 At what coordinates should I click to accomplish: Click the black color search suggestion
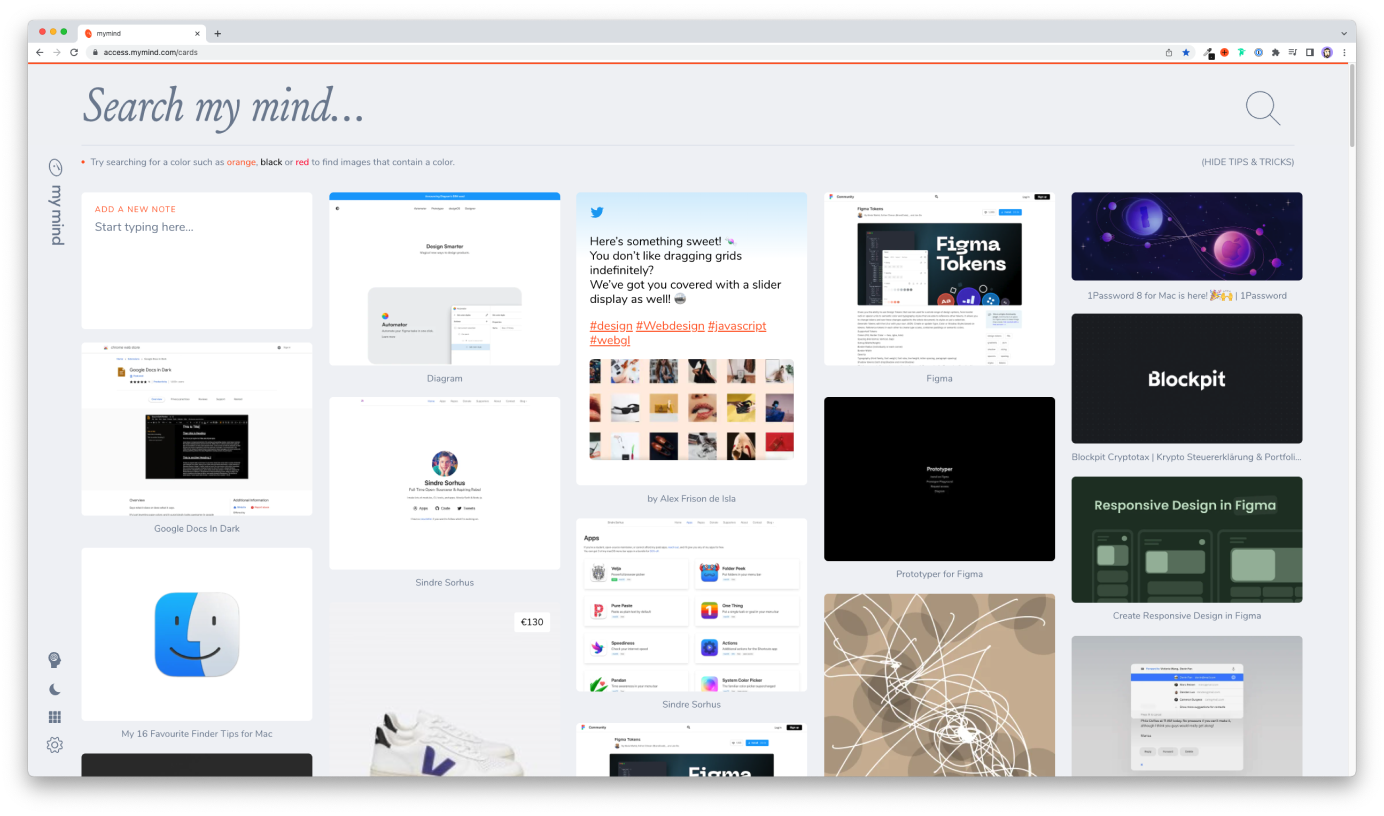271,162
